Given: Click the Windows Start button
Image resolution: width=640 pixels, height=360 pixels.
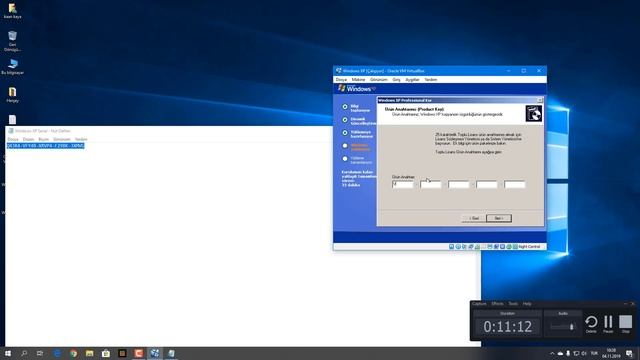Looking at the screenshot, I should point(8,353).
